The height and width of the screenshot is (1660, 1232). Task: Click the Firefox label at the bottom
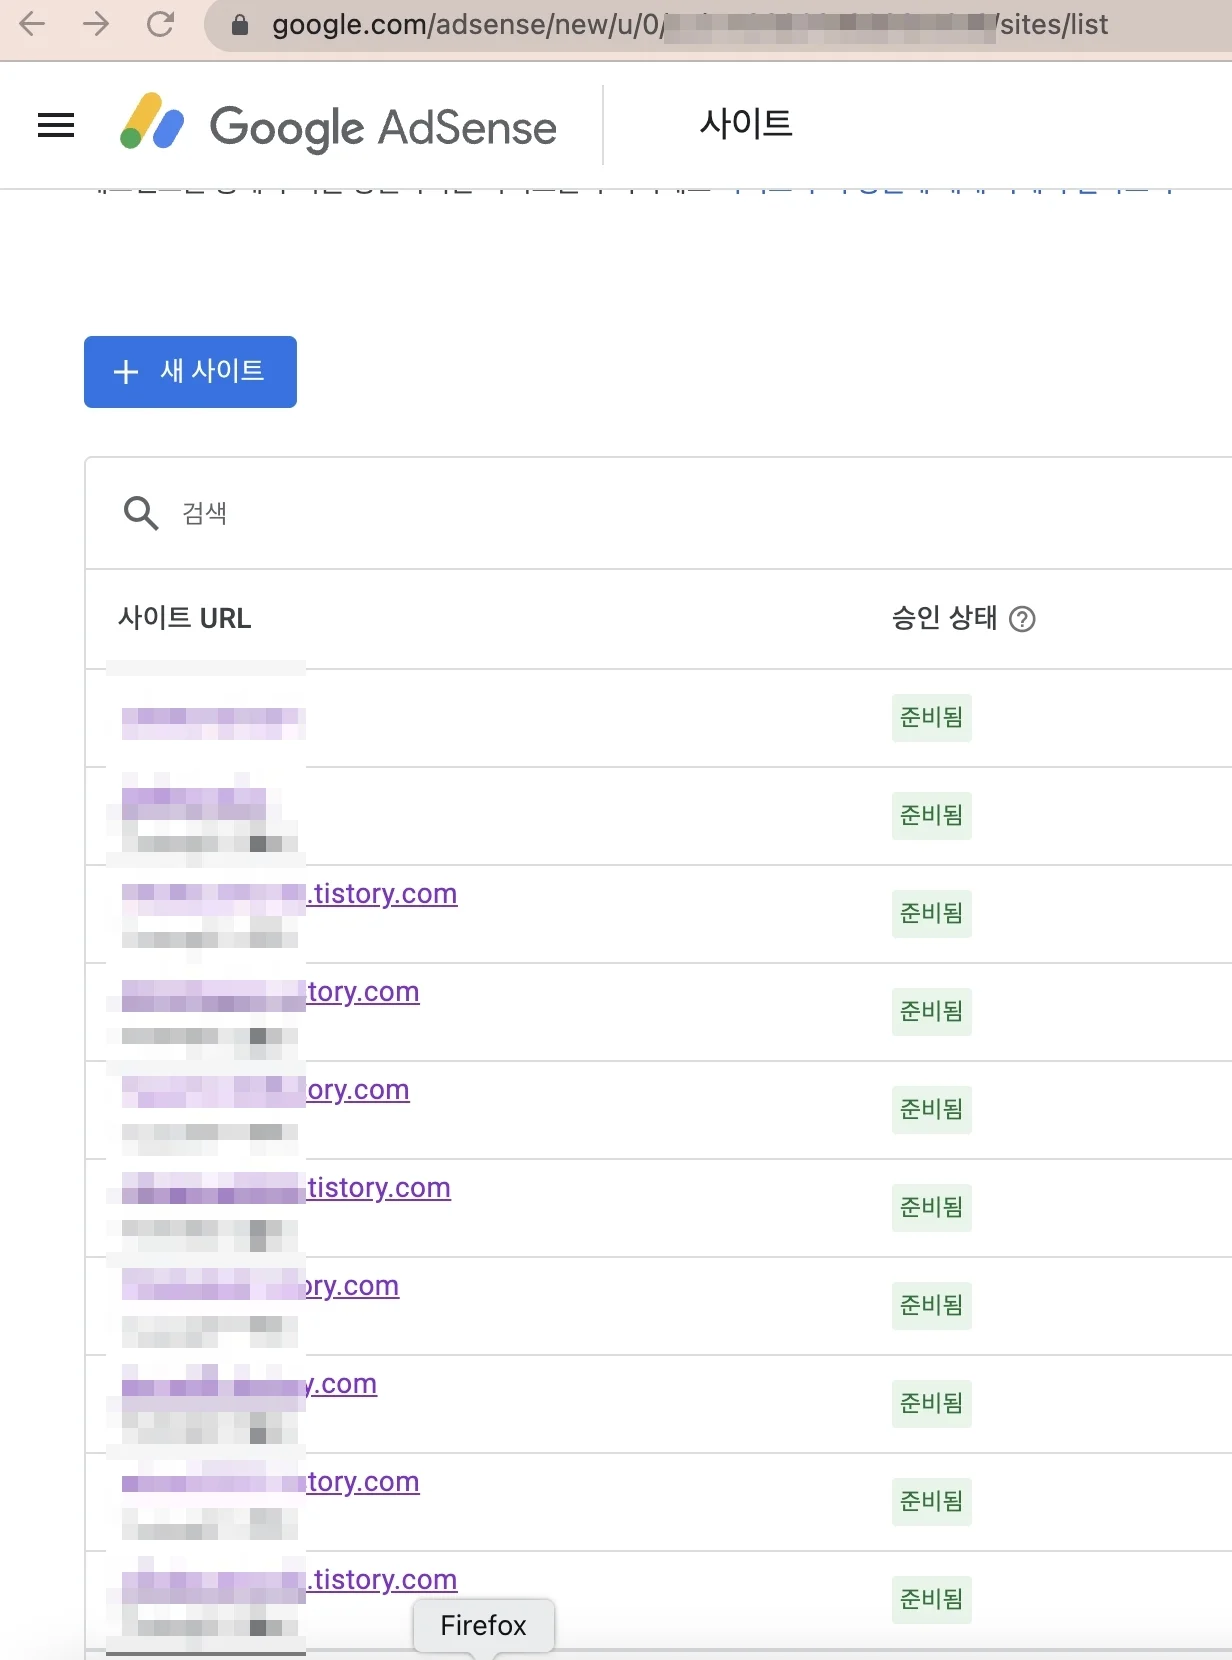pyautogui.click(x=483, y=1625)
